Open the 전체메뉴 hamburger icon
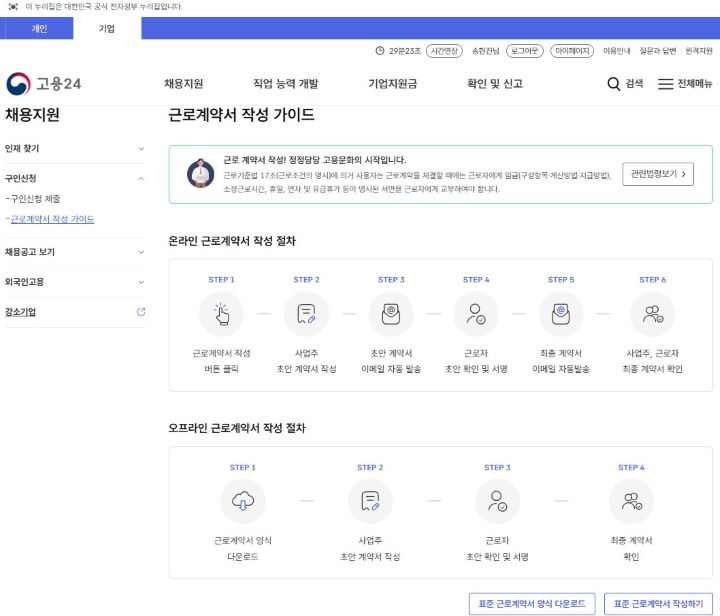This screenshot has width=720, height=616. click(x=665, y=84)
